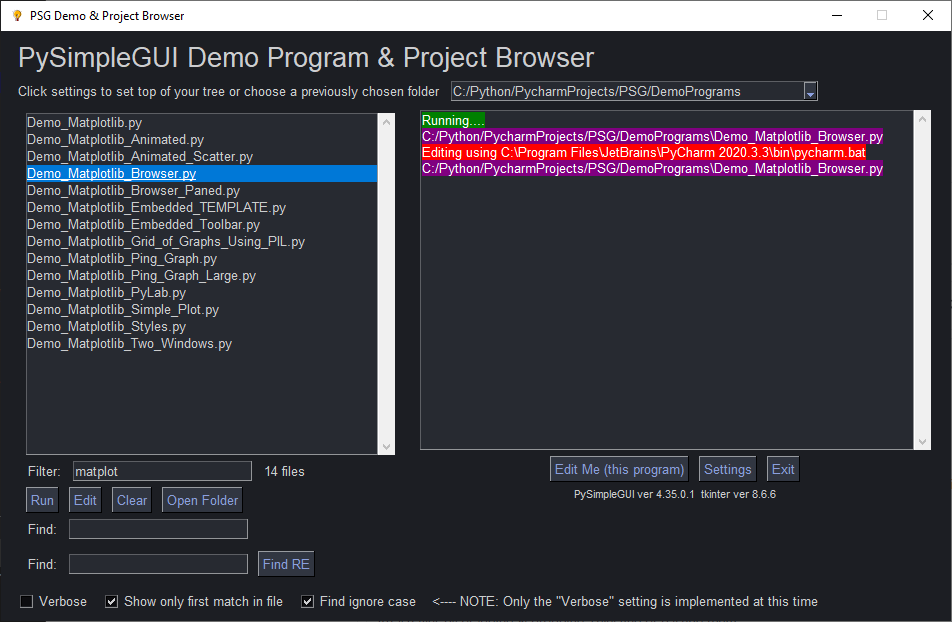Disable Find ignore case option
Image resolution: width=952 pixels, height=622 pixels.
click(306, 601)
